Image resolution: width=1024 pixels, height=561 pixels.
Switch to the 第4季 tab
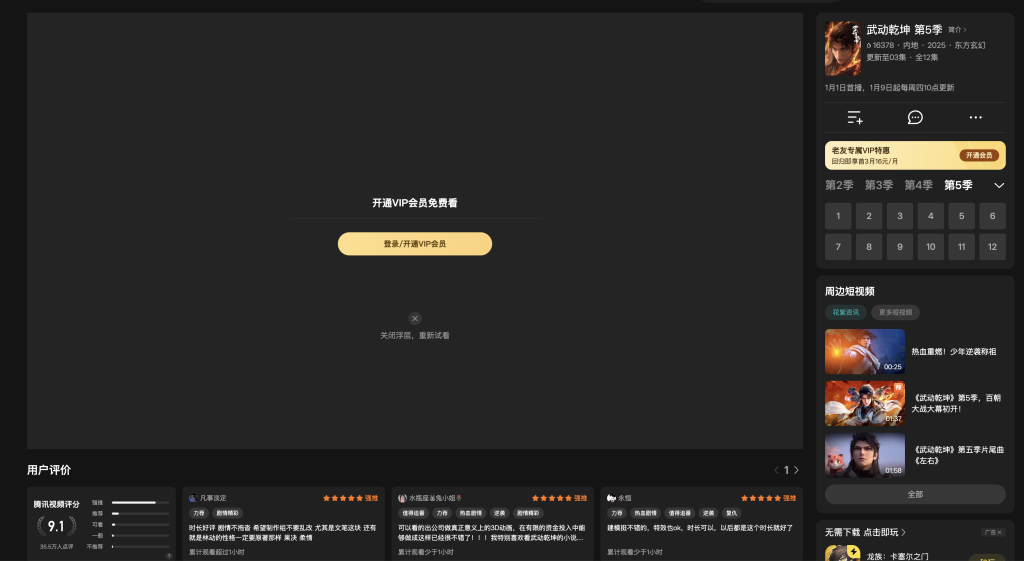918,185
